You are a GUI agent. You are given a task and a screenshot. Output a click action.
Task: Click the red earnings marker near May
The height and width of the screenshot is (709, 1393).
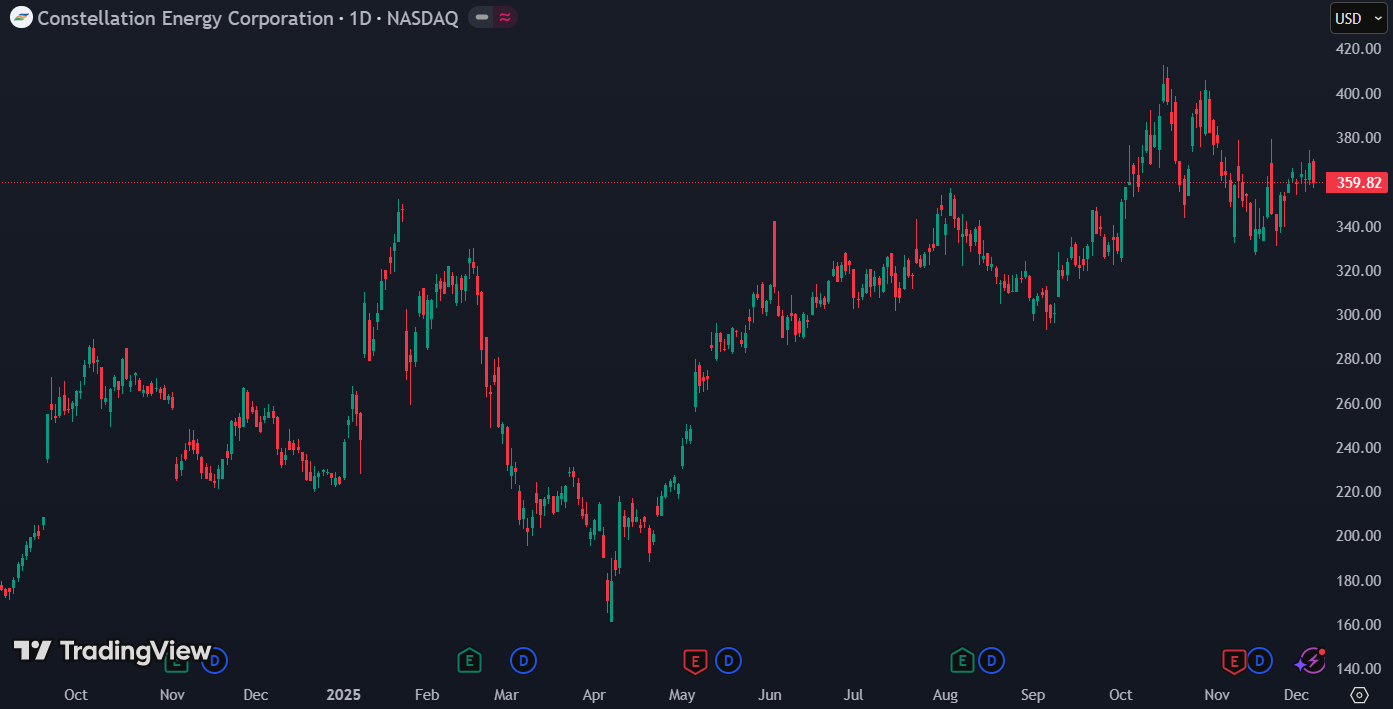694,660
